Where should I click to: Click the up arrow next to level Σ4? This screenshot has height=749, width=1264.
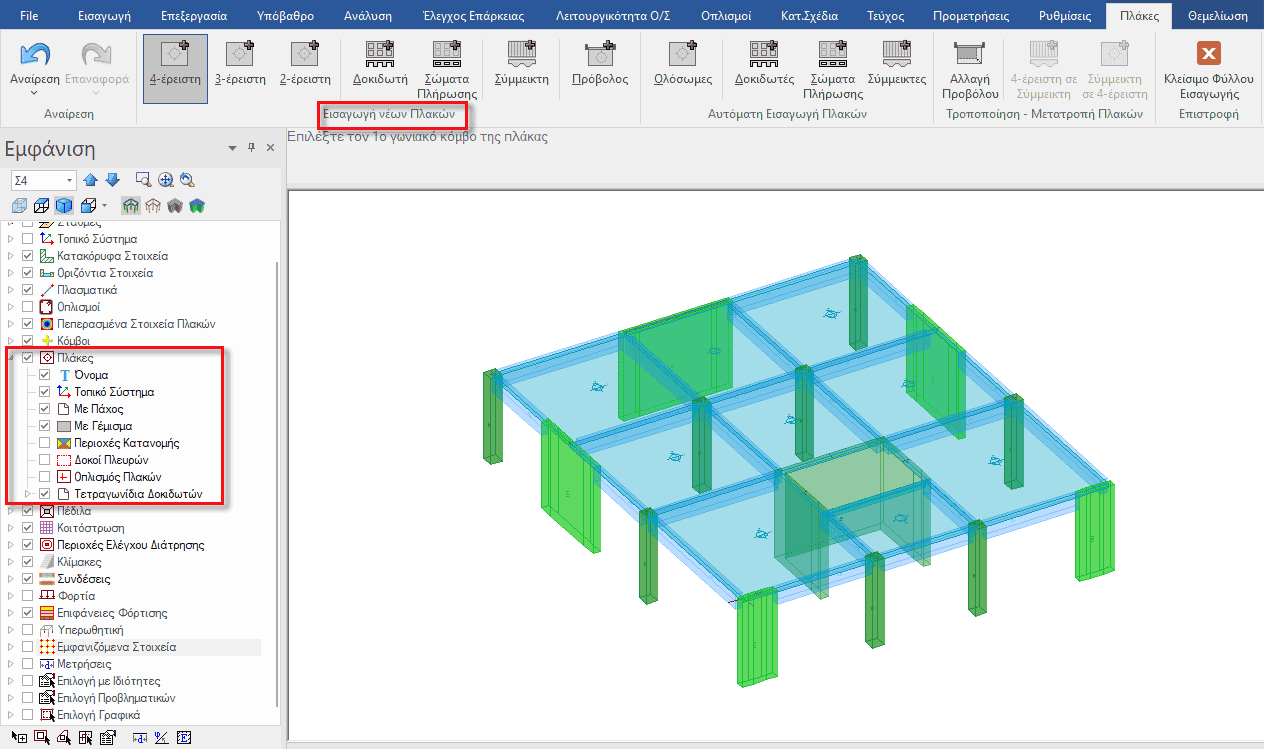tap(91, 180)
